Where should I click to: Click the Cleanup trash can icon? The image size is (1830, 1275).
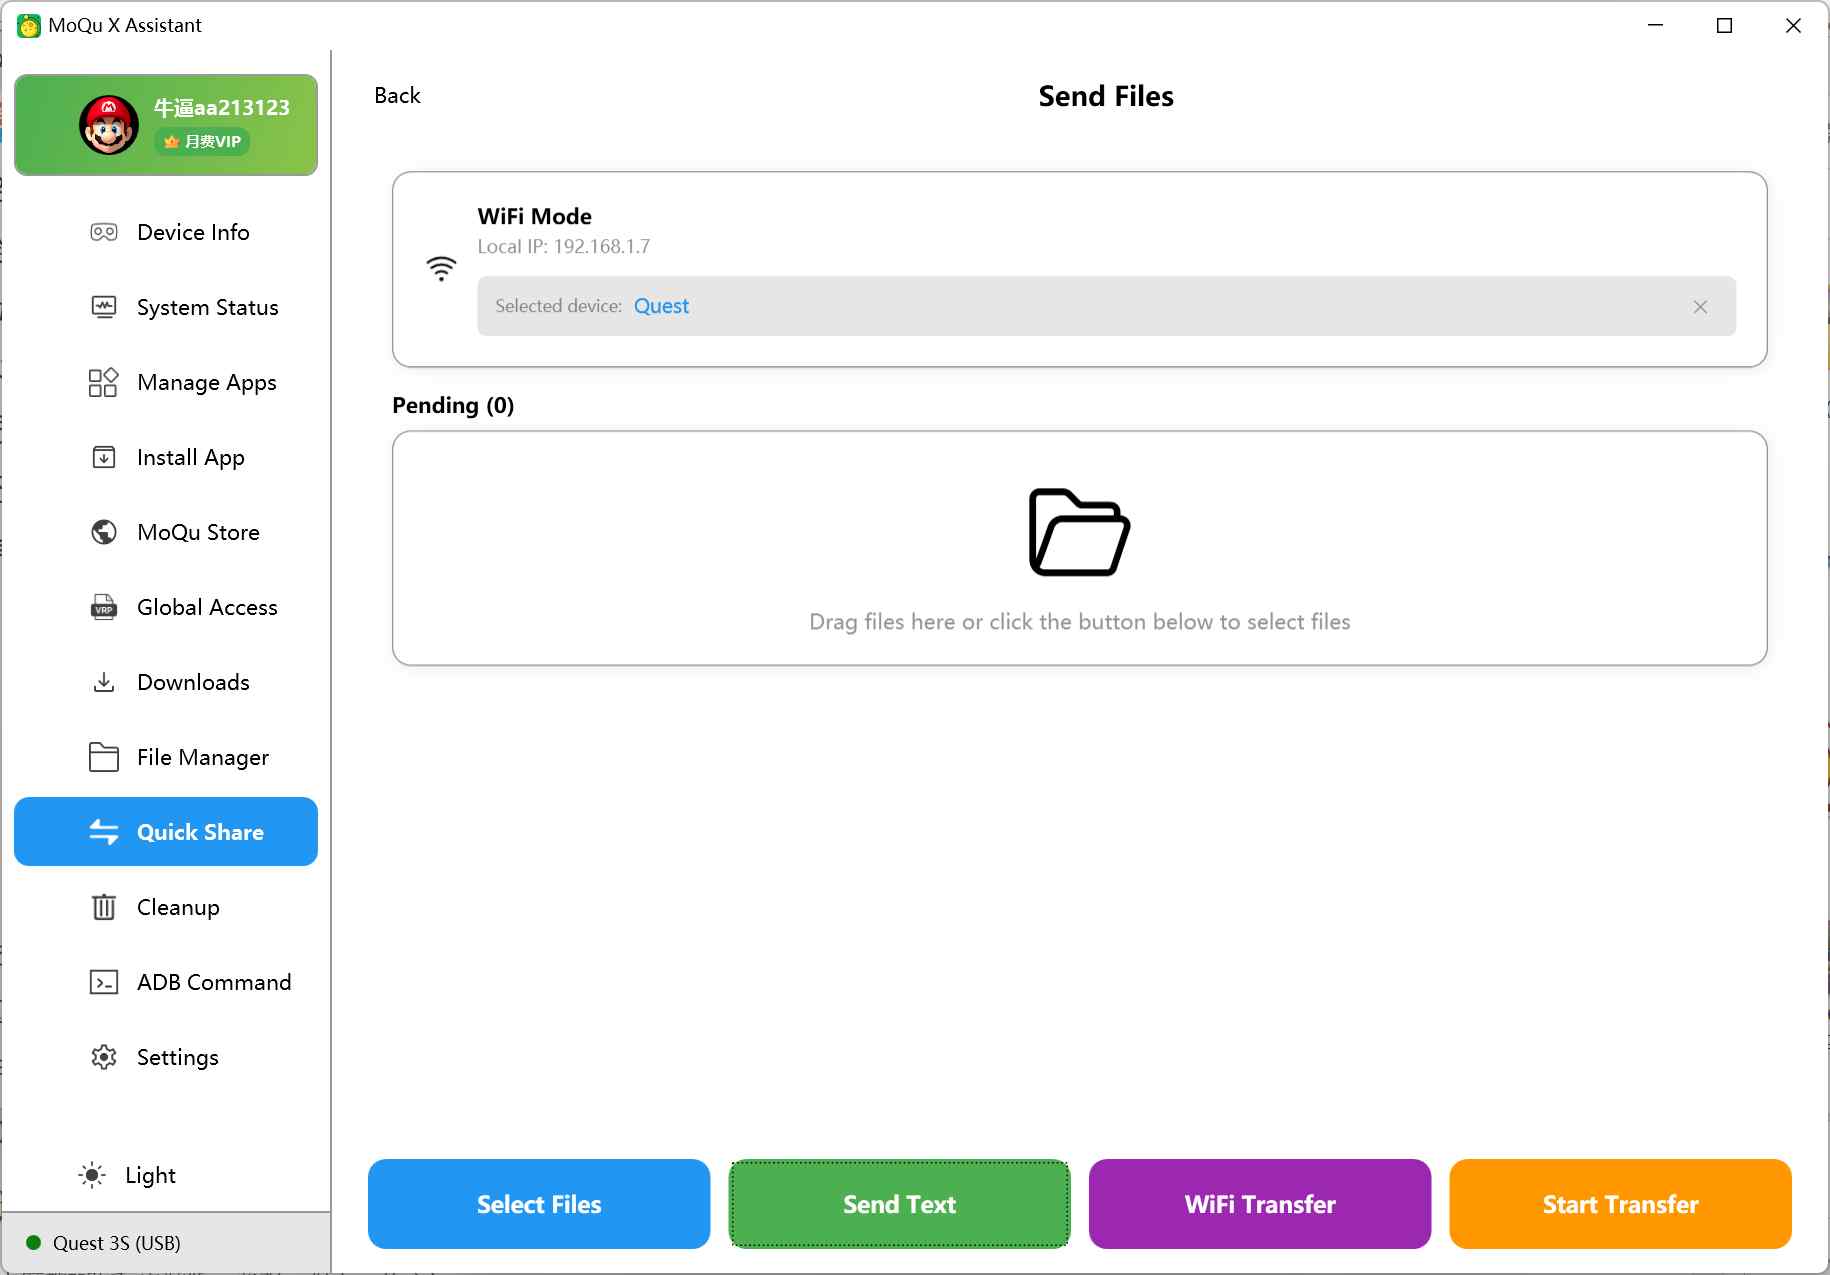coord(104,907)
